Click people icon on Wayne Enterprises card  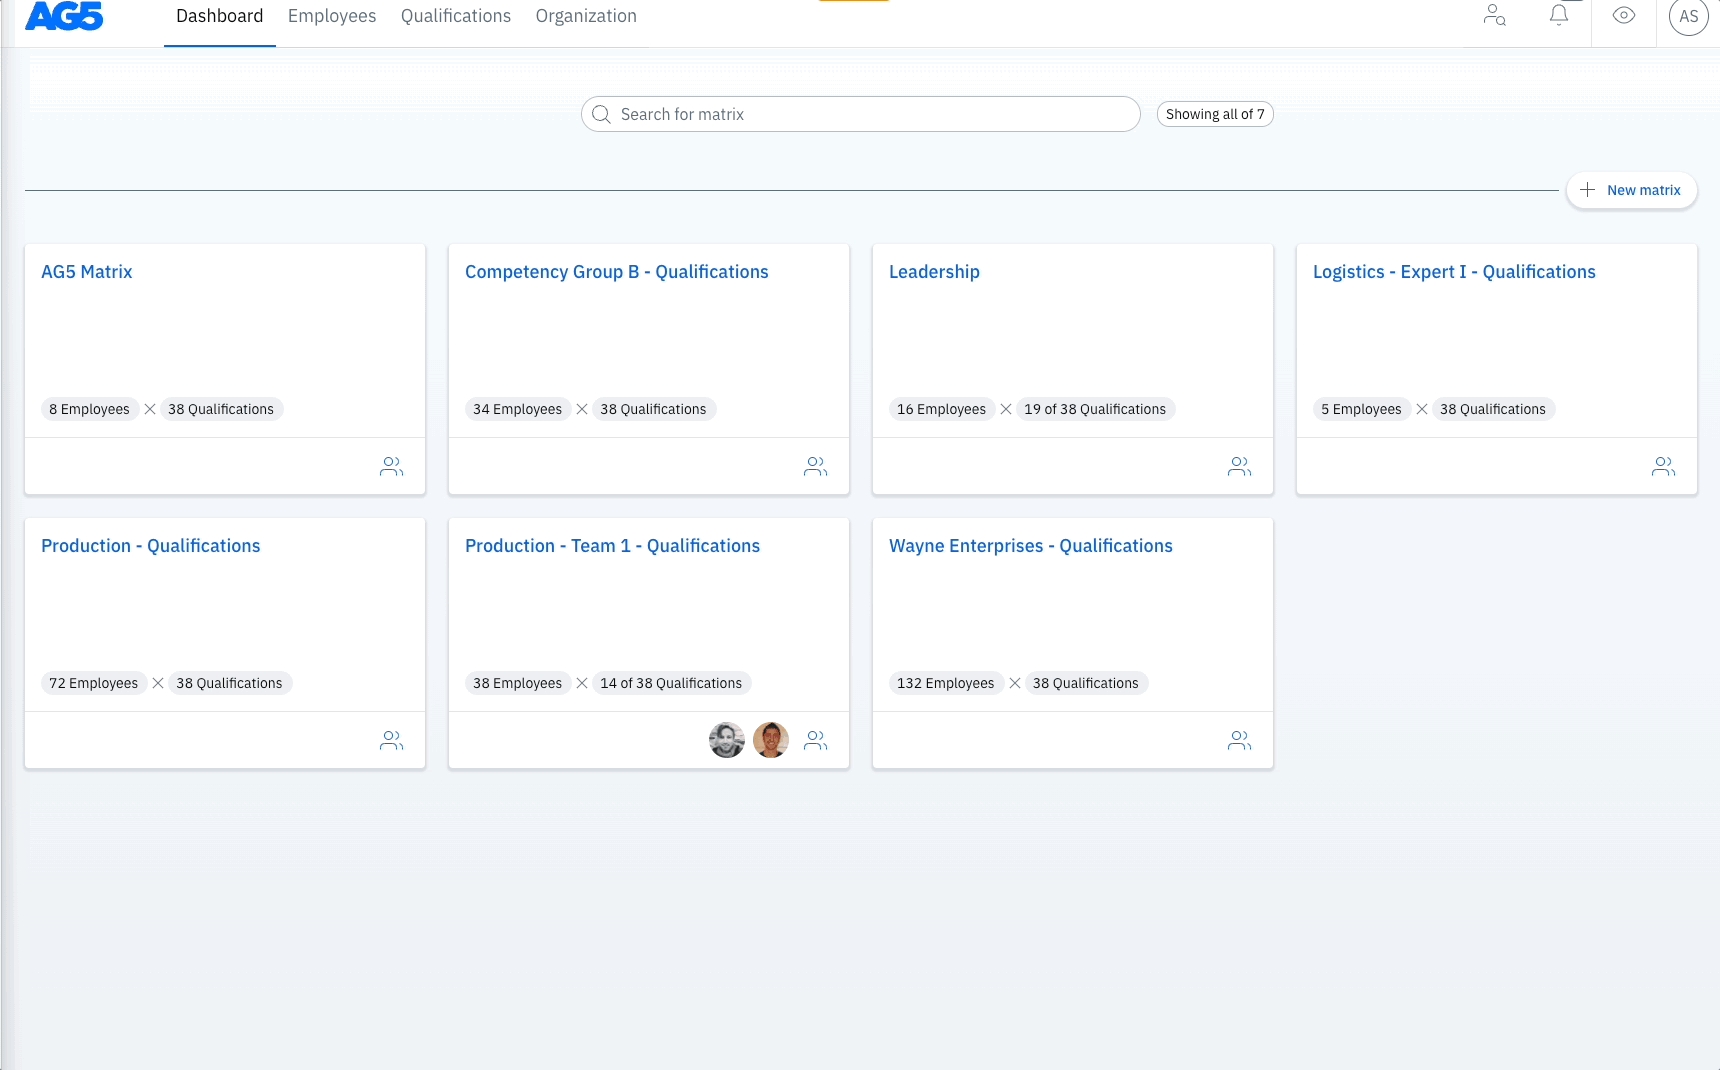point(1239,740)
